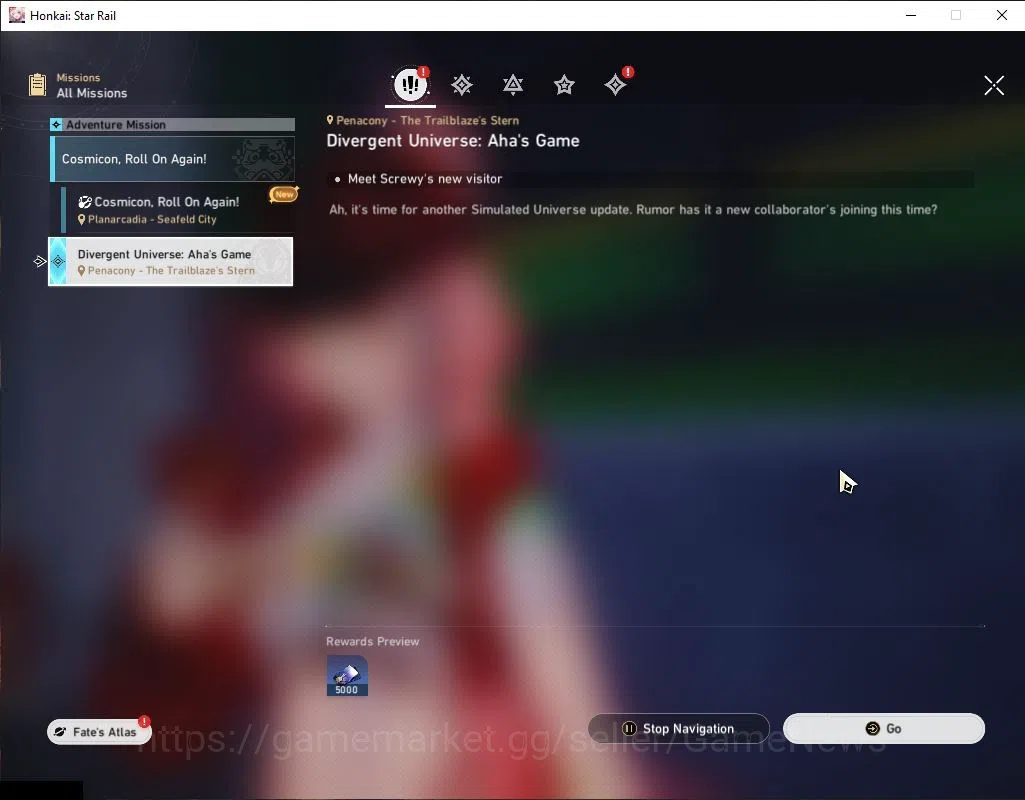Open the star-shaped mission category tab
Screen dimensions: 1025x800
coord(564,85)
